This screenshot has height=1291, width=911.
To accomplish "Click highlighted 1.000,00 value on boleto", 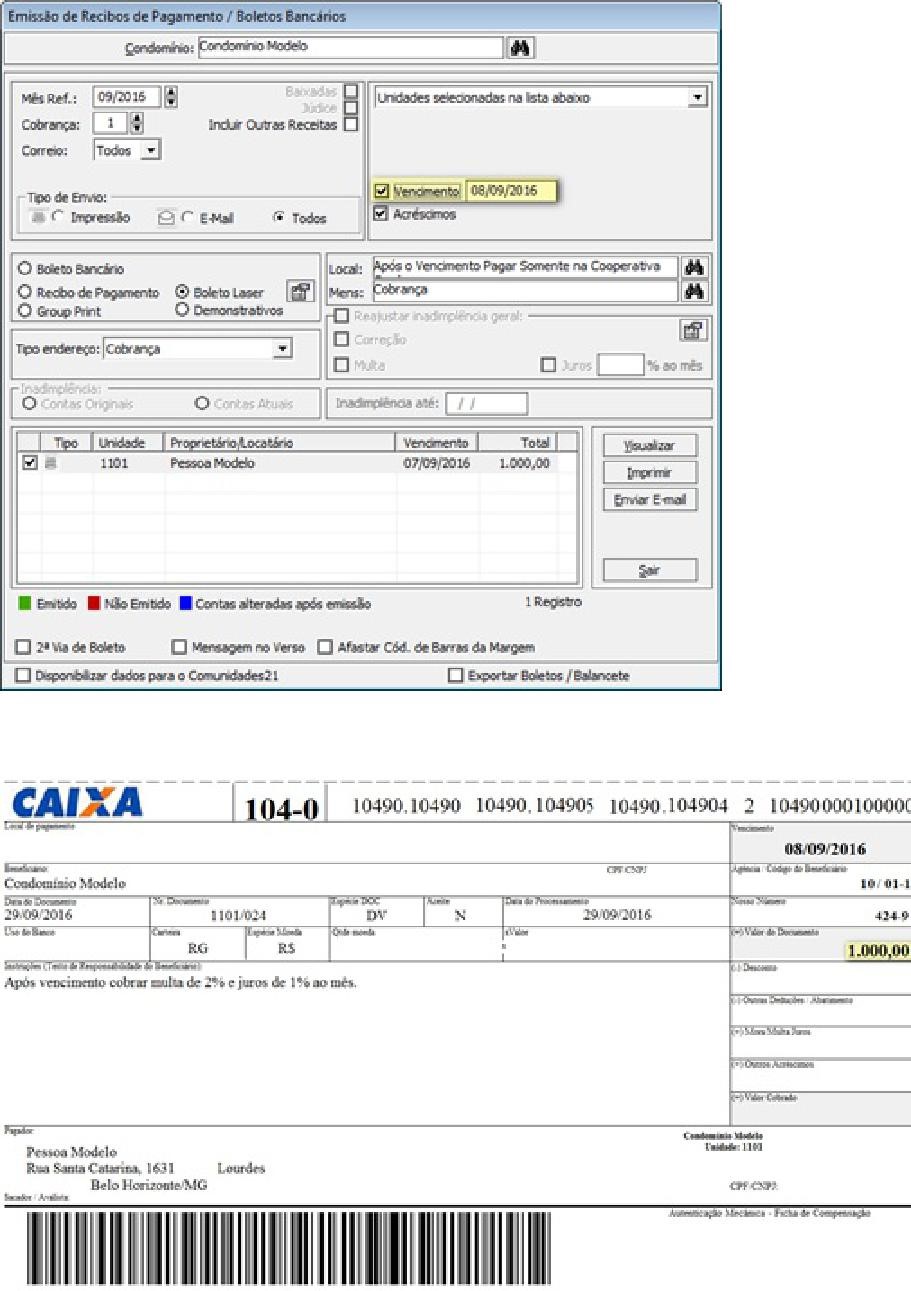I will coord(878,951).
